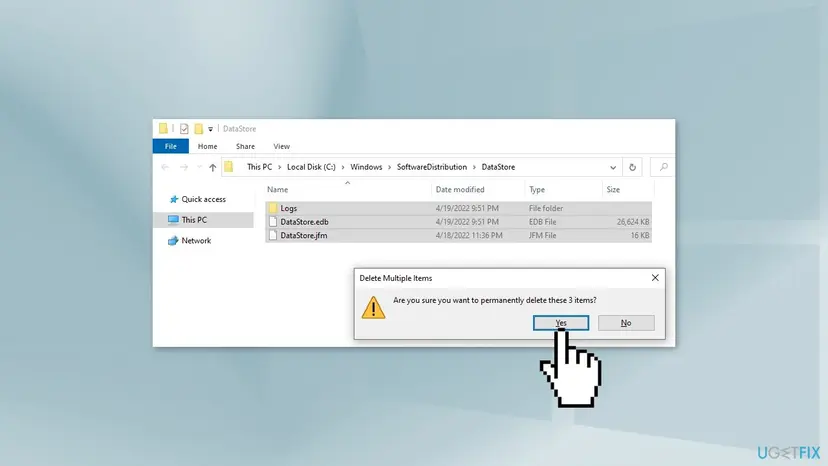Switch to the Share ribbon tab
The image size is (828, 466).
(x=245, y=146)
